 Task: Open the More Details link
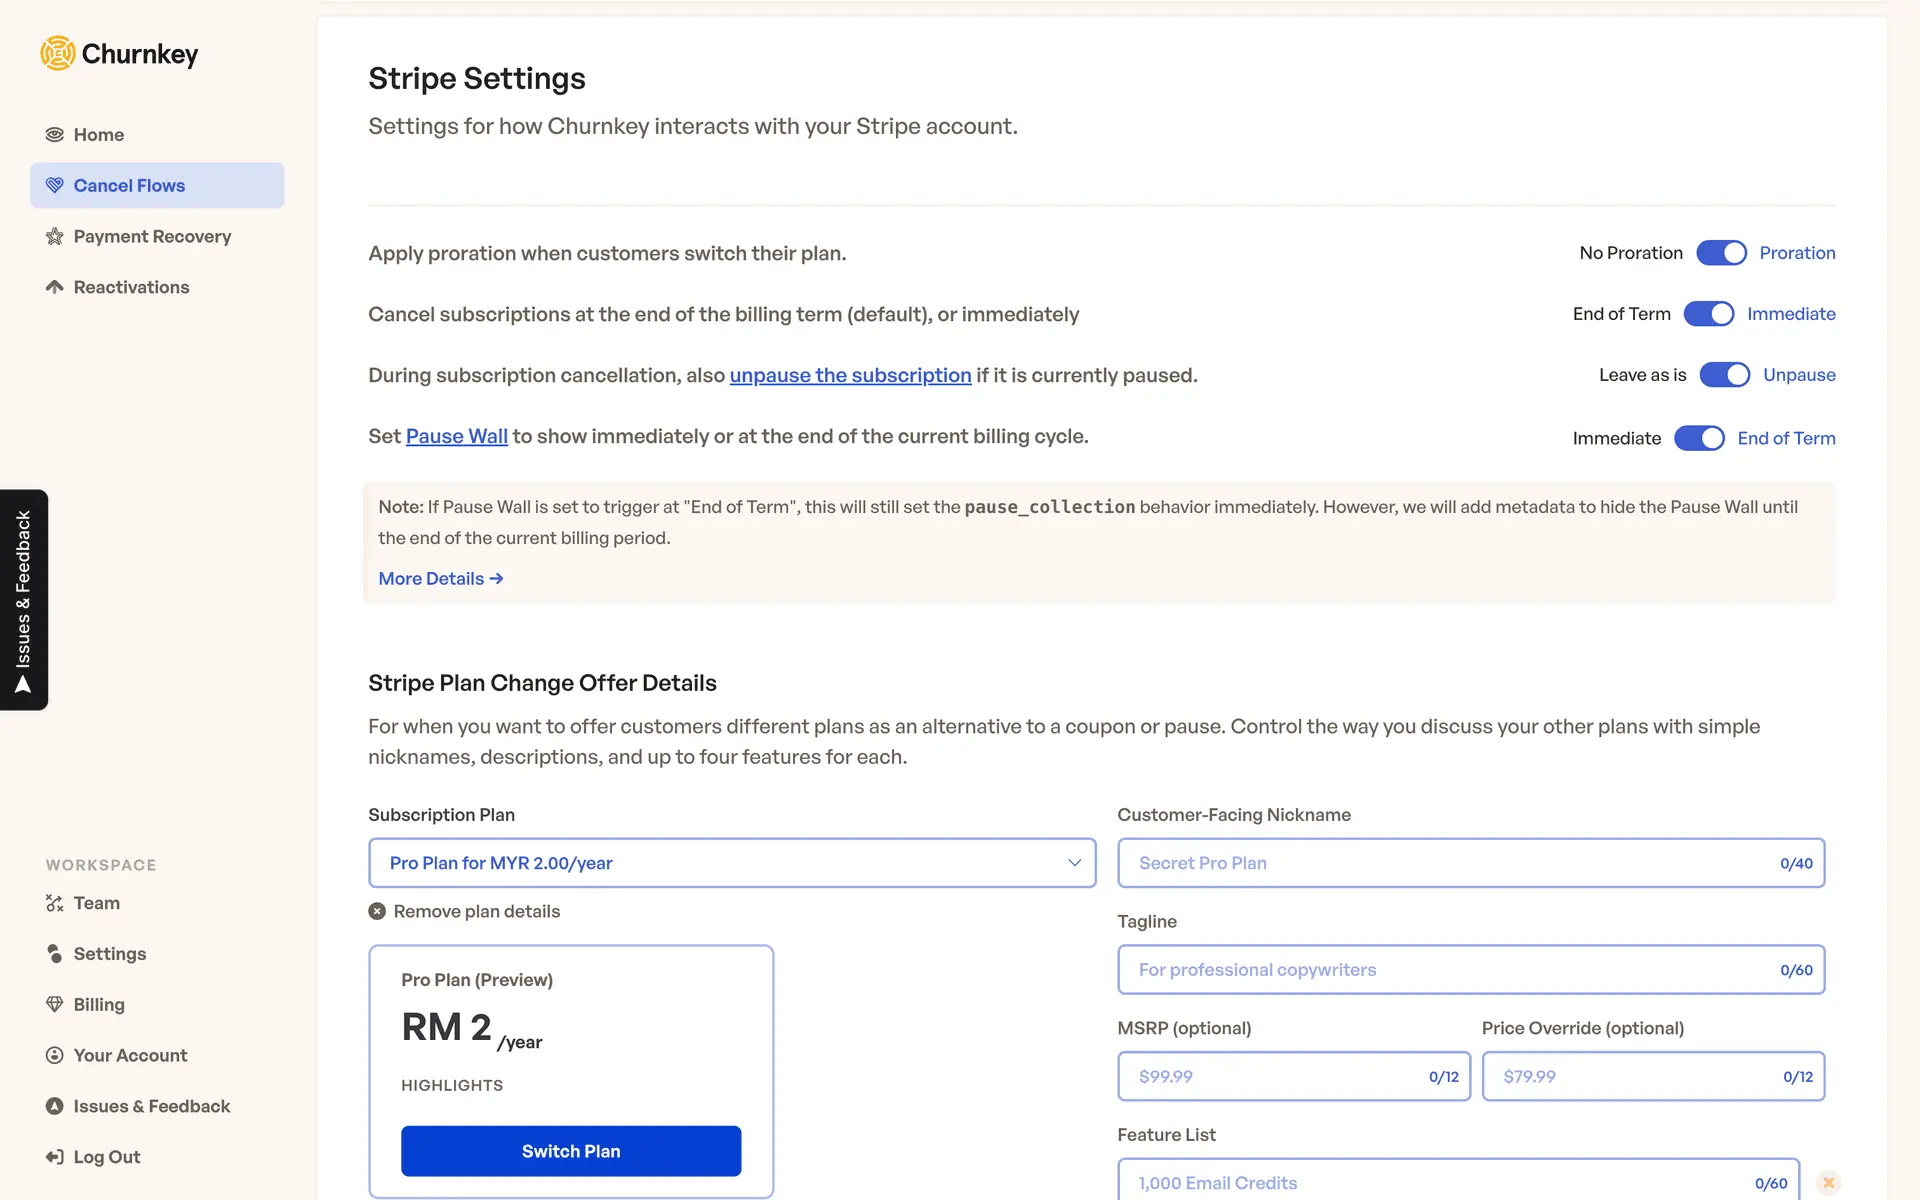pyautogui.click(x=440, y=579)
